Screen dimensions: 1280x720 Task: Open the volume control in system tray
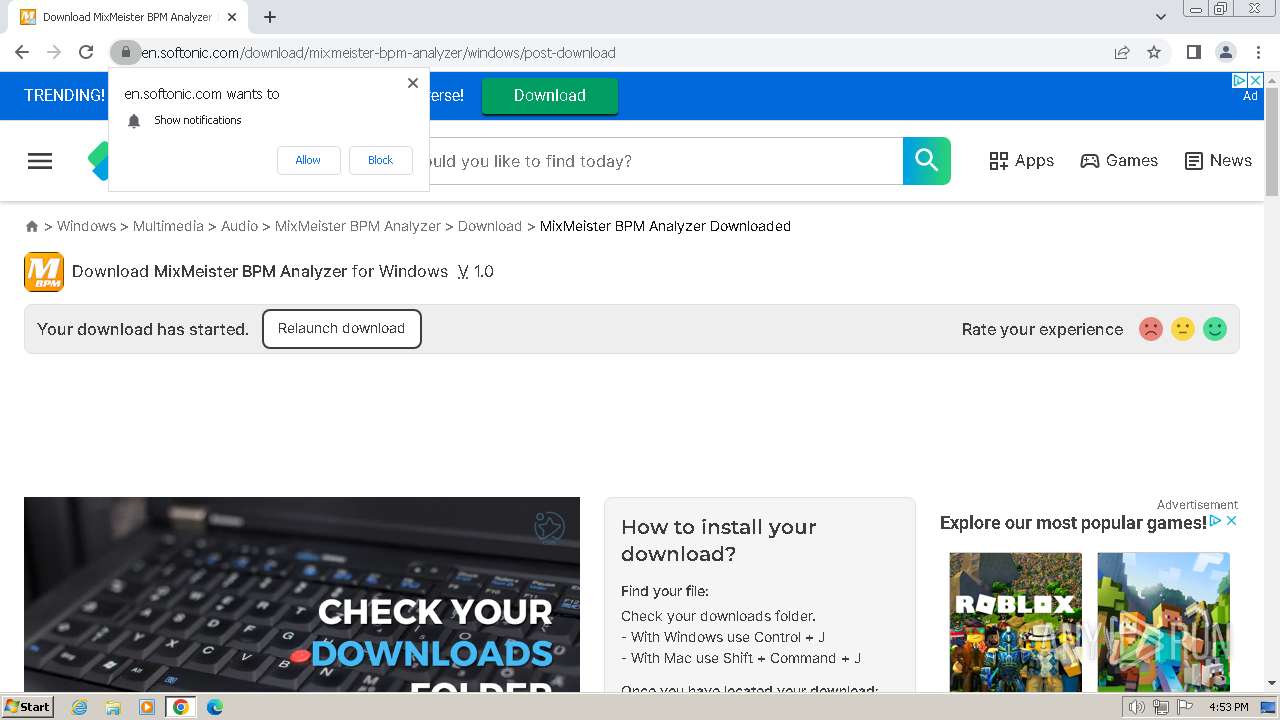click(1137, 707)
